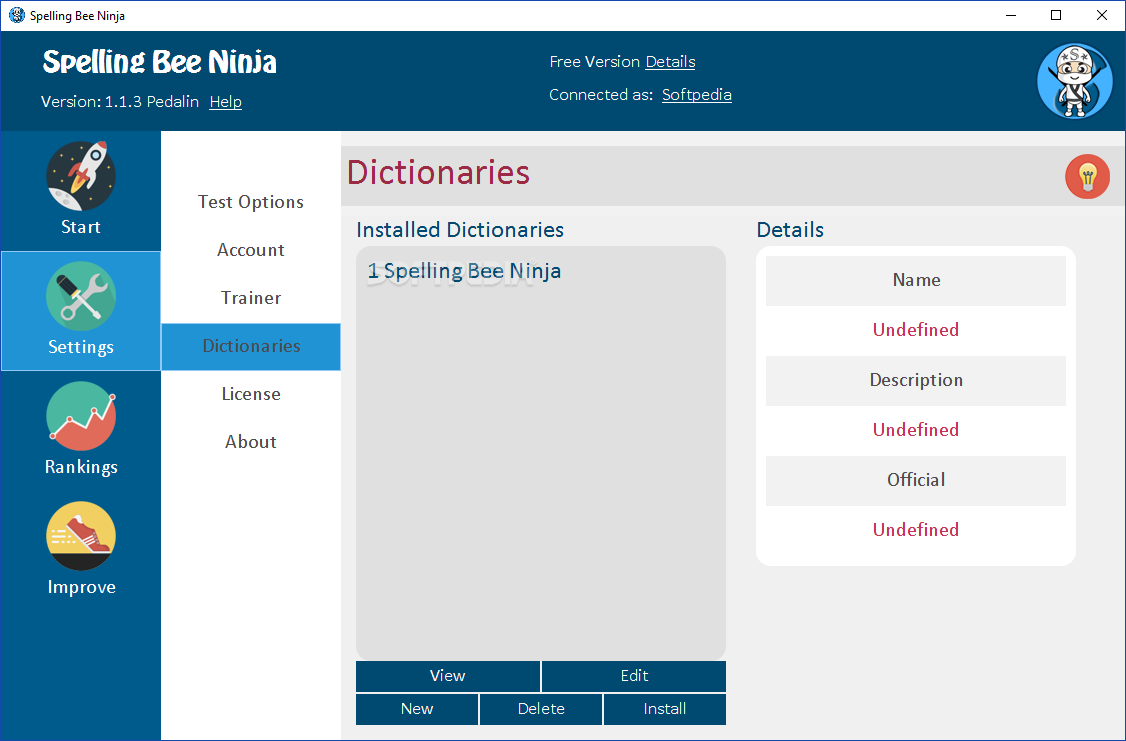Click the Install dictionary button
This screenshot has height=741, width=1126.
665,709
